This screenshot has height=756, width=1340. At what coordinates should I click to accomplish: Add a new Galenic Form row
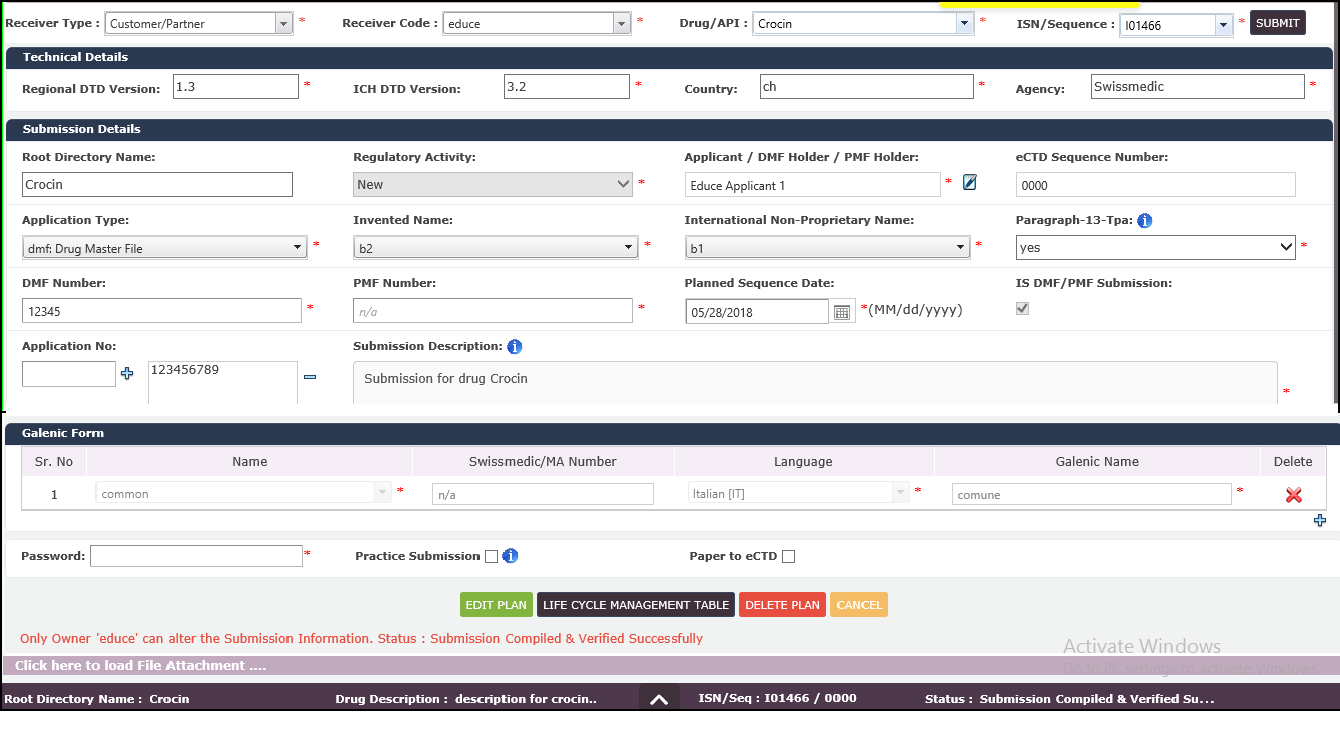click(x=1320, y=520)
